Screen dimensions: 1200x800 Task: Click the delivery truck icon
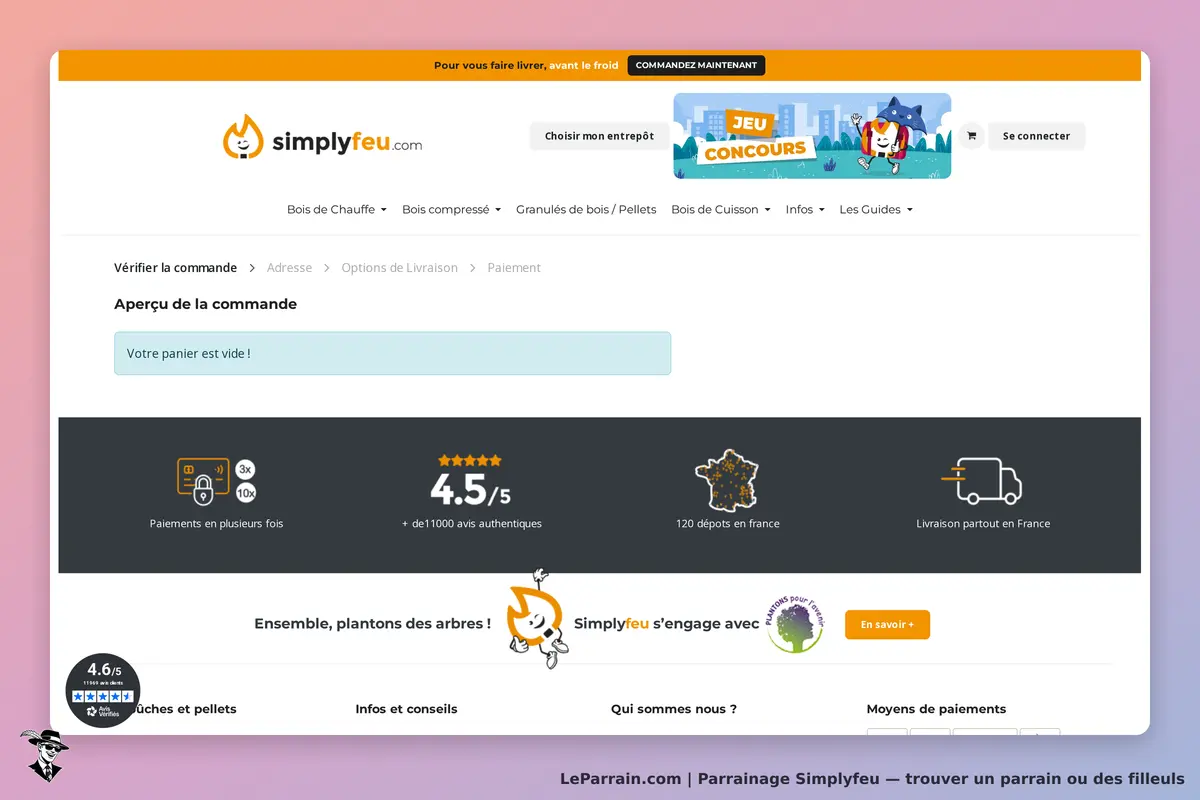[x=983, y=481]
